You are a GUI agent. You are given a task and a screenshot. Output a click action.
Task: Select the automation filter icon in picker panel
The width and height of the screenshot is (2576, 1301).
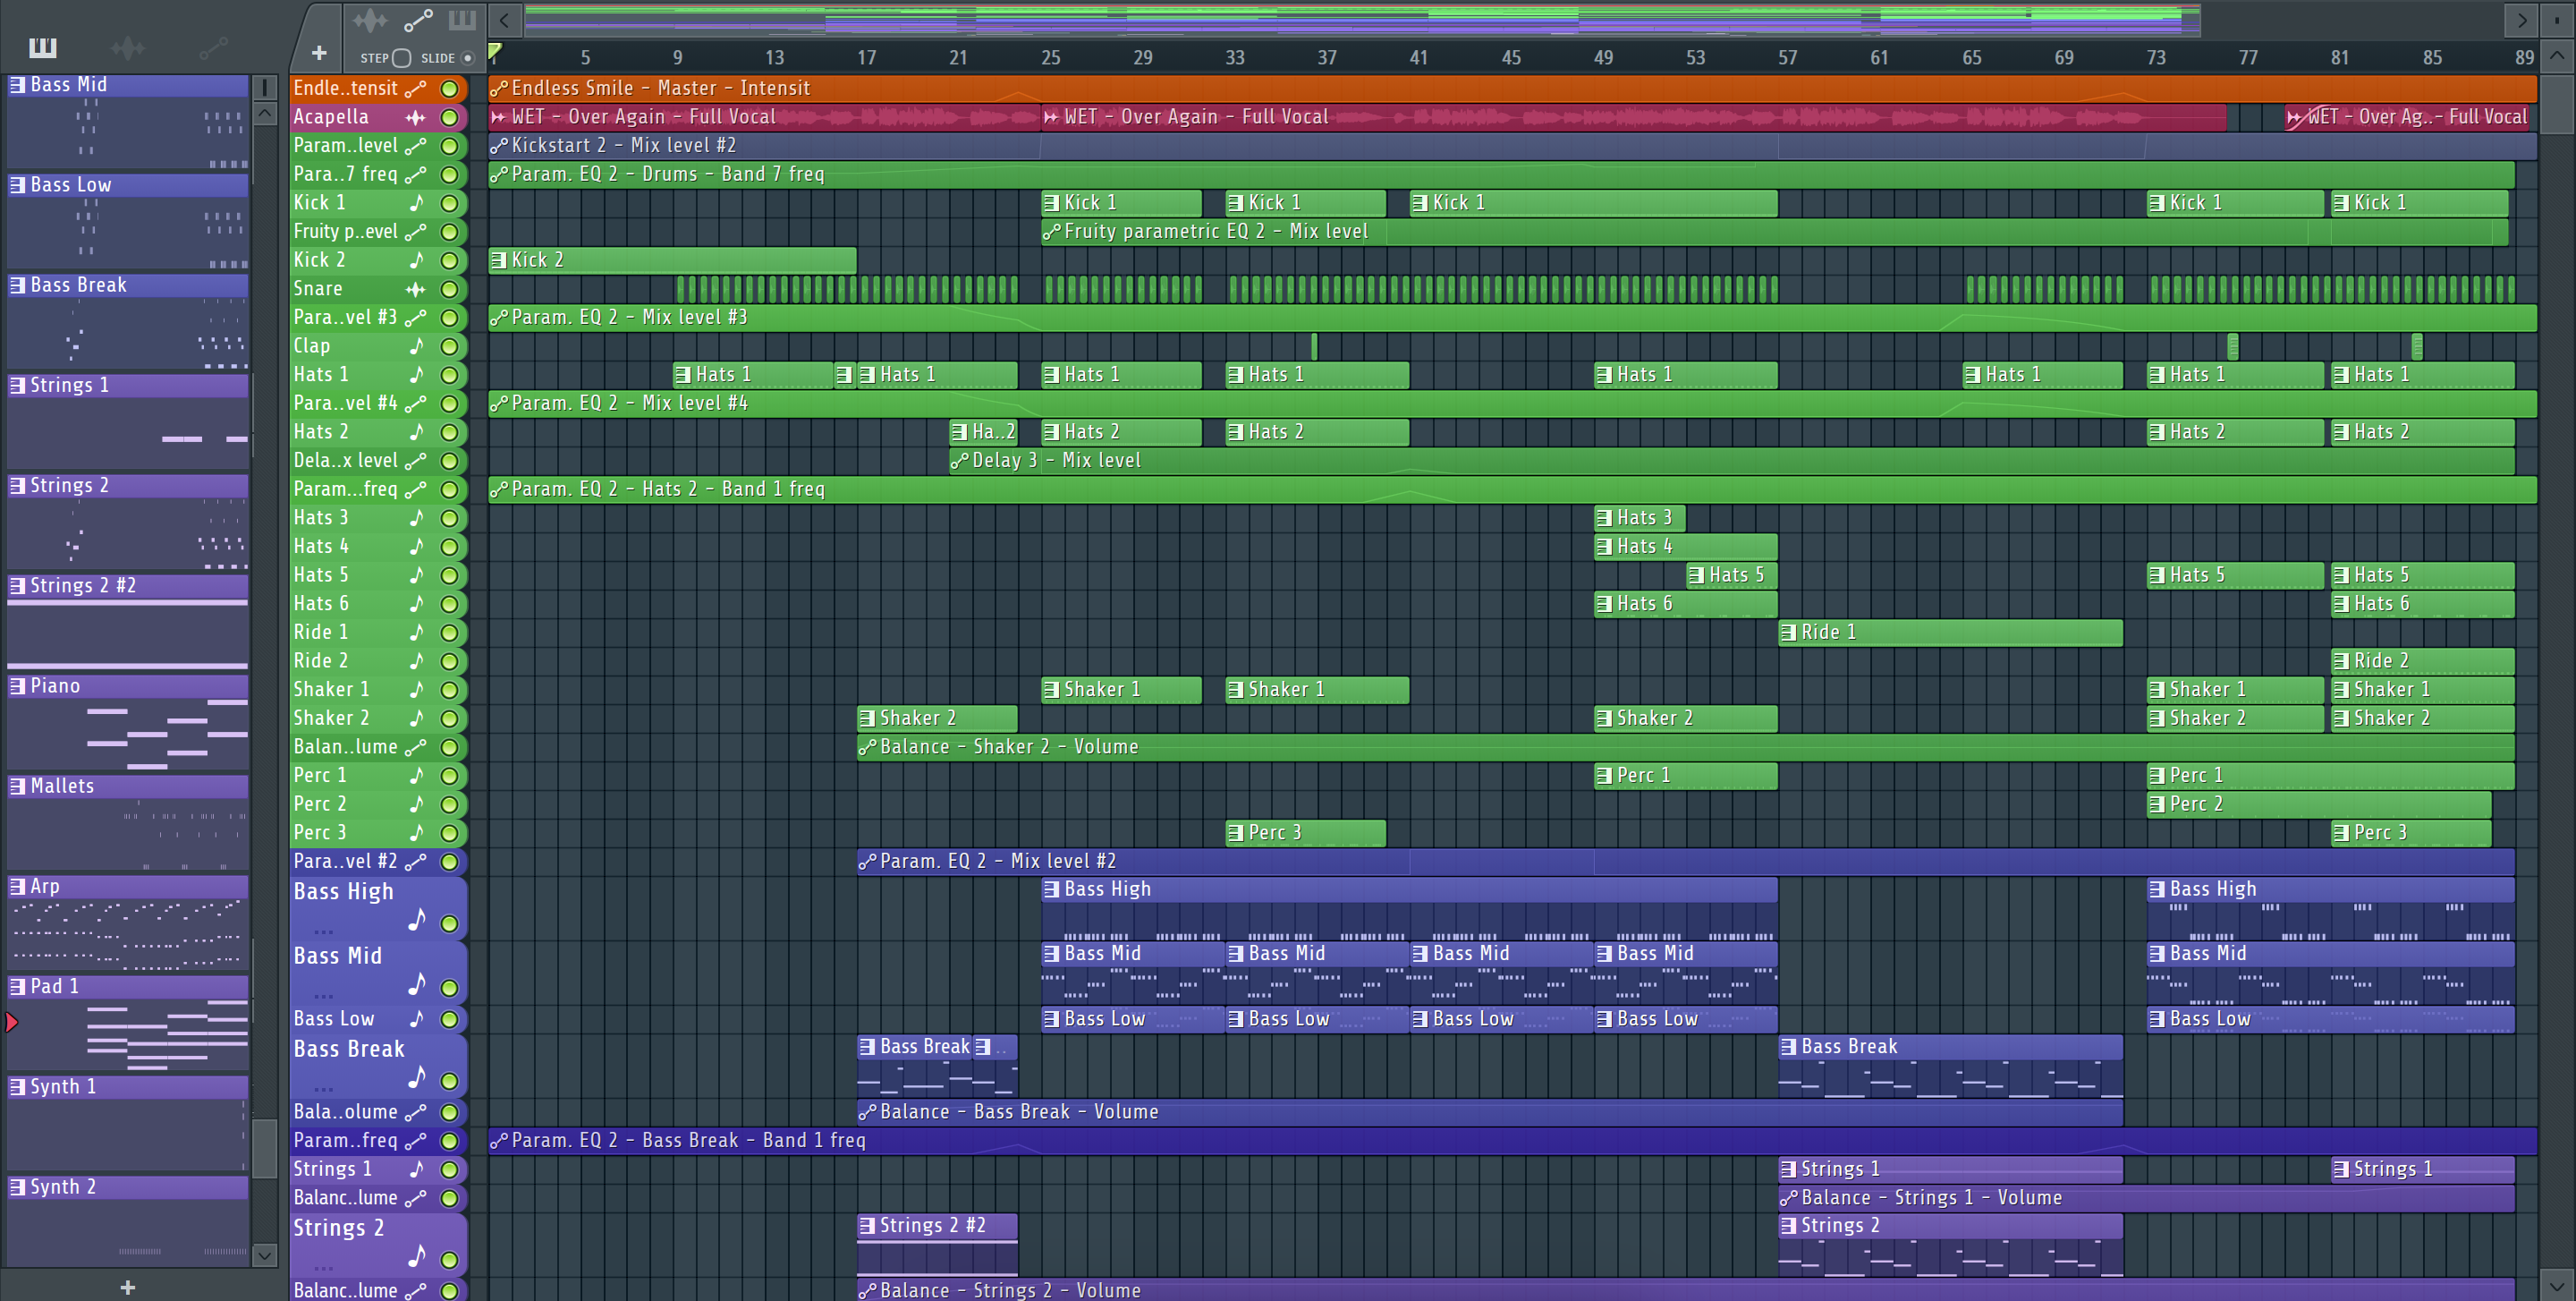click(x=214, y=47)
